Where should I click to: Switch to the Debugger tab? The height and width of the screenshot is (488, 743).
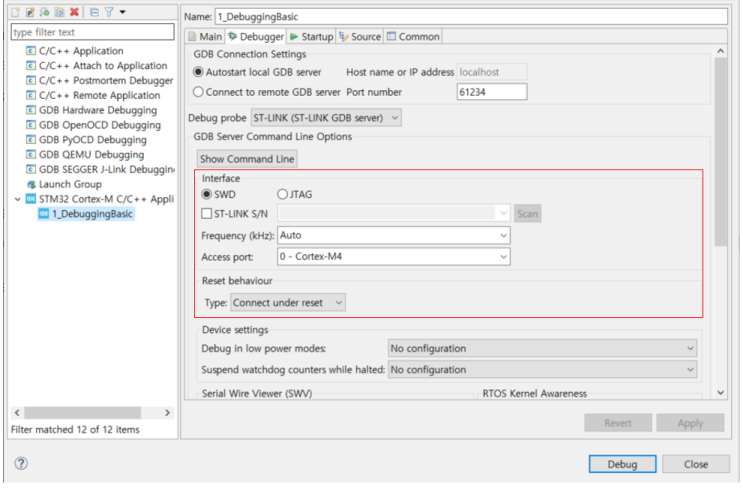(x=256, y=36)
